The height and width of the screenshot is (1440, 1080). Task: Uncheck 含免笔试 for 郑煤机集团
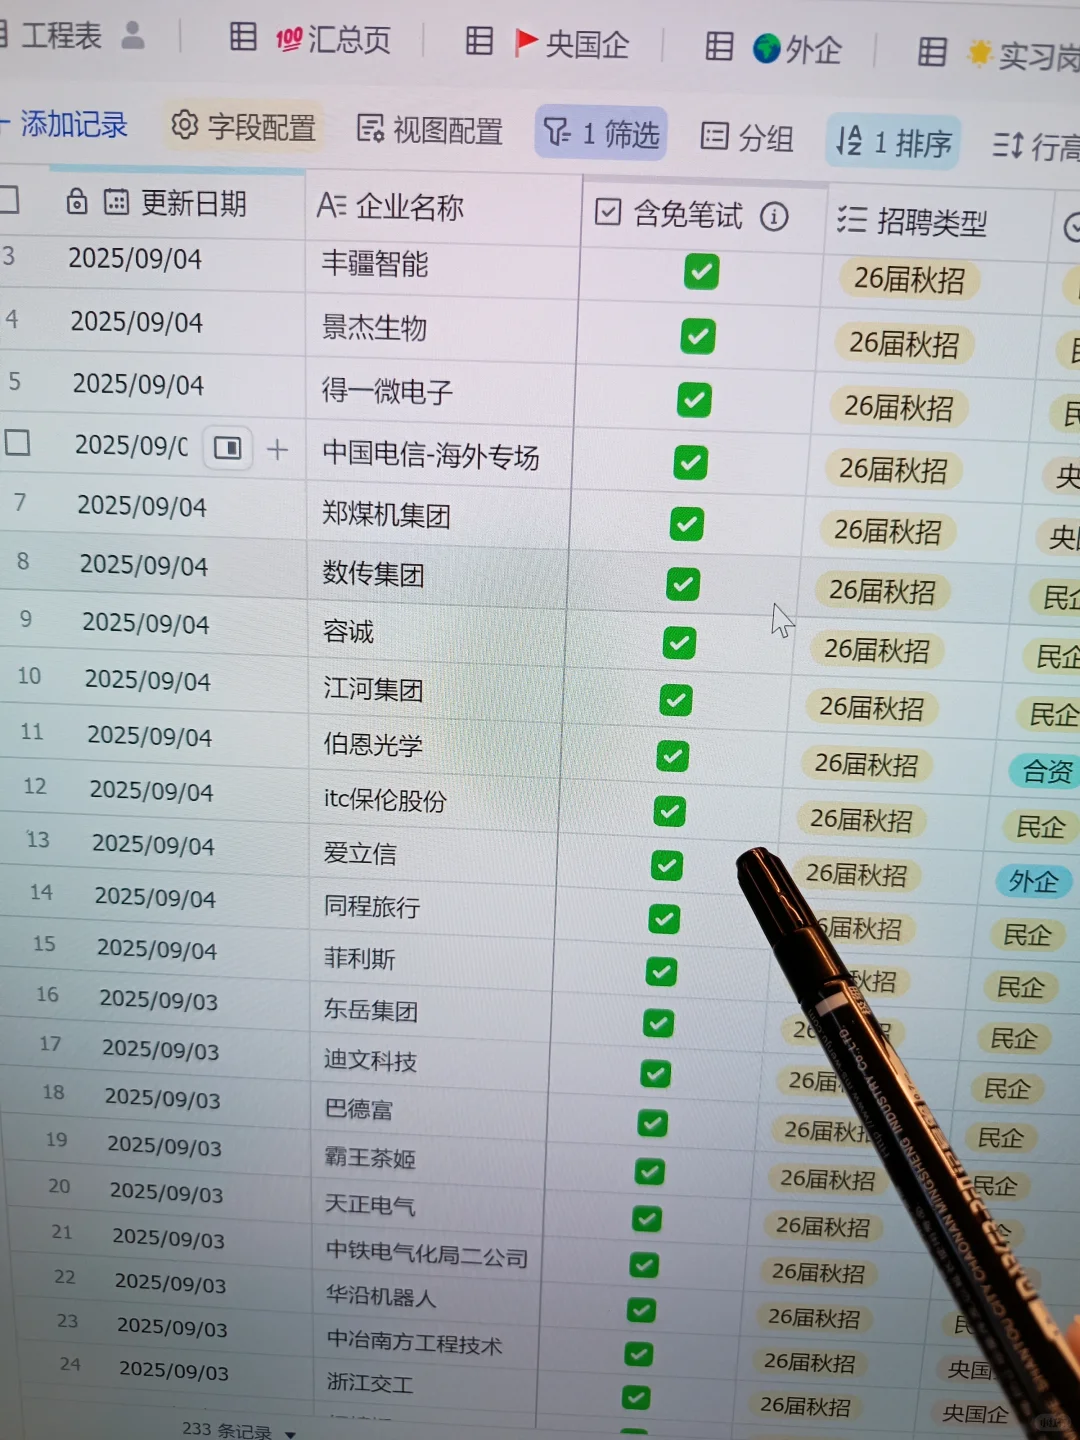tap(686, 524)
